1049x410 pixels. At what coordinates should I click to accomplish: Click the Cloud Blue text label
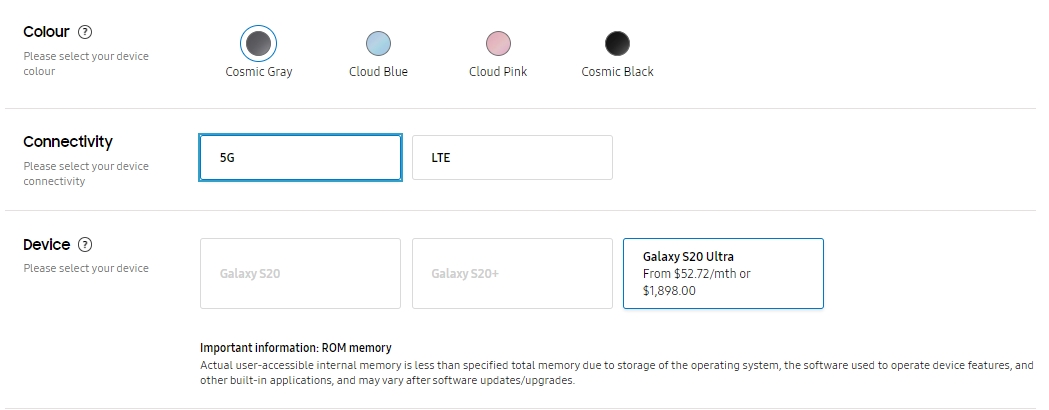click(x=378, y=72)
